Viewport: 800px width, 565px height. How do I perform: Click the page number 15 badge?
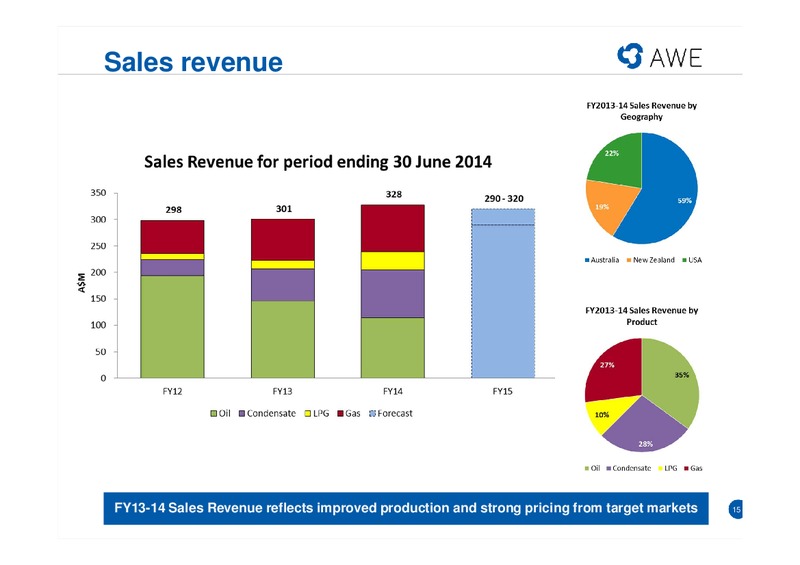point(736,509)
